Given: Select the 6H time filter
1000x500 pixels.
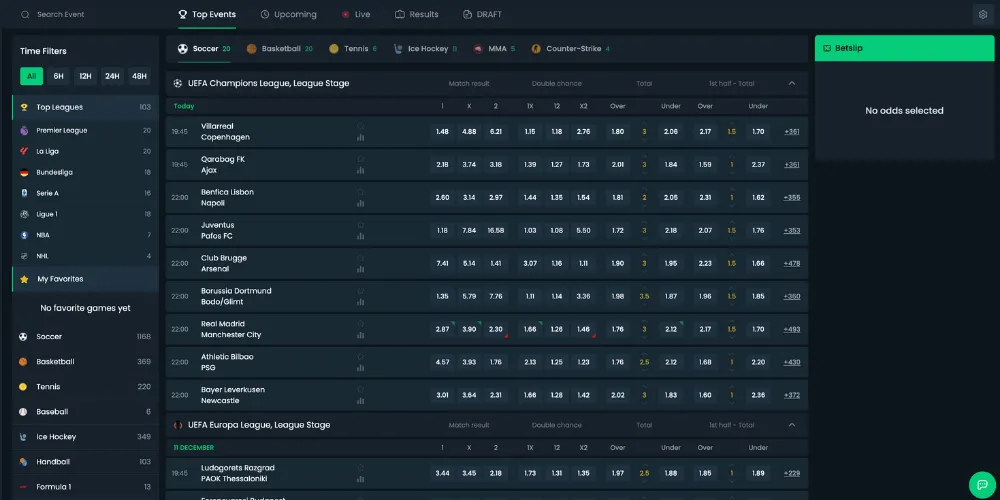Looking at the screenshot, I should tap(59, 76).
